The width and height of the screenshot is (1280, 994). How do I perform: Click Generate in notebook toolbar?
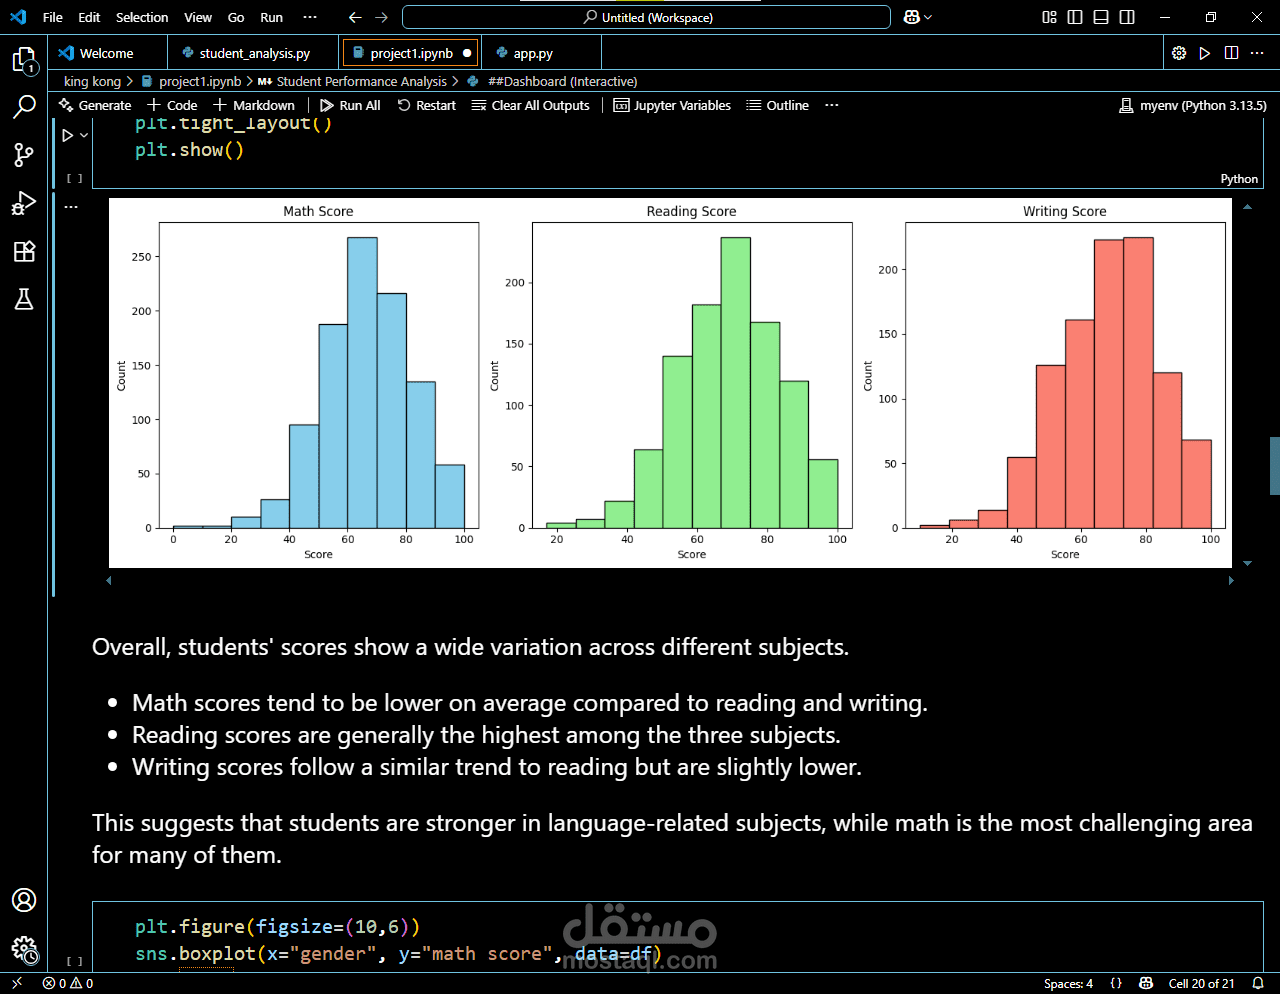(x=95, y=105)
